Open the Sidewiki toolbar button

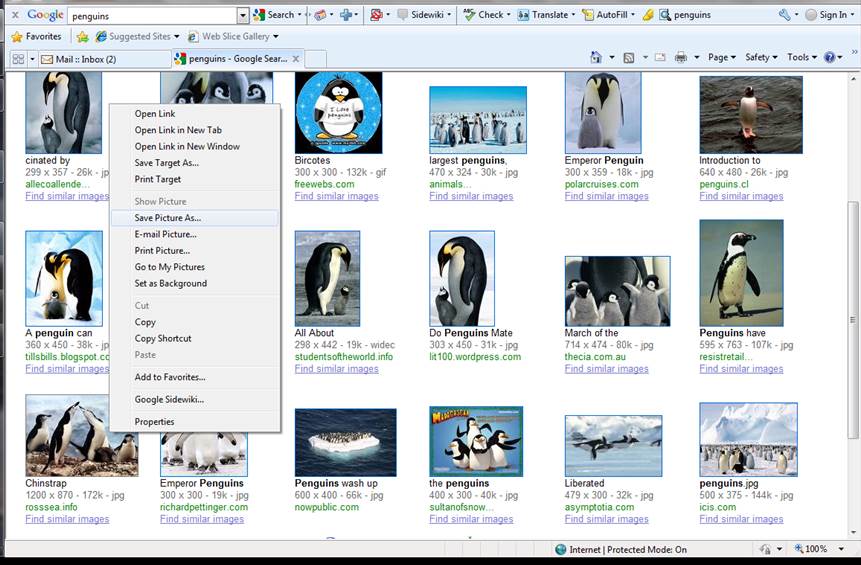(420, 15)
